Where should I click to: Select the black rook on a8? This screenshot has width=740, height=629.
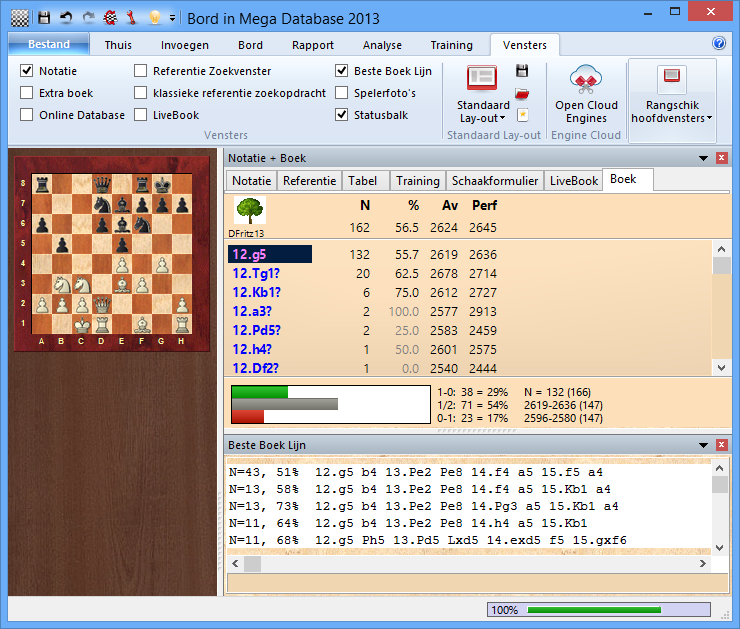point(42,184)
